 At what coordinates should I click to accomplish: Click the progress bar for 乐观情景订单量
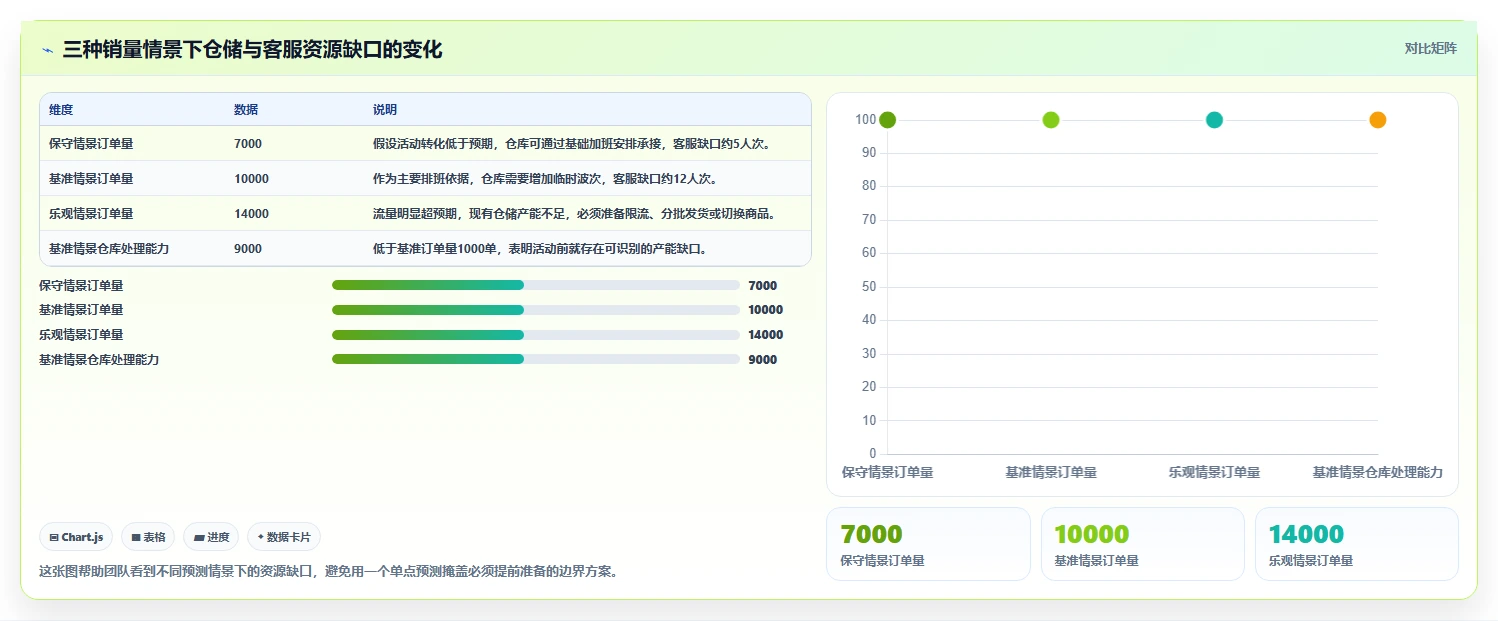click(536, 335)
